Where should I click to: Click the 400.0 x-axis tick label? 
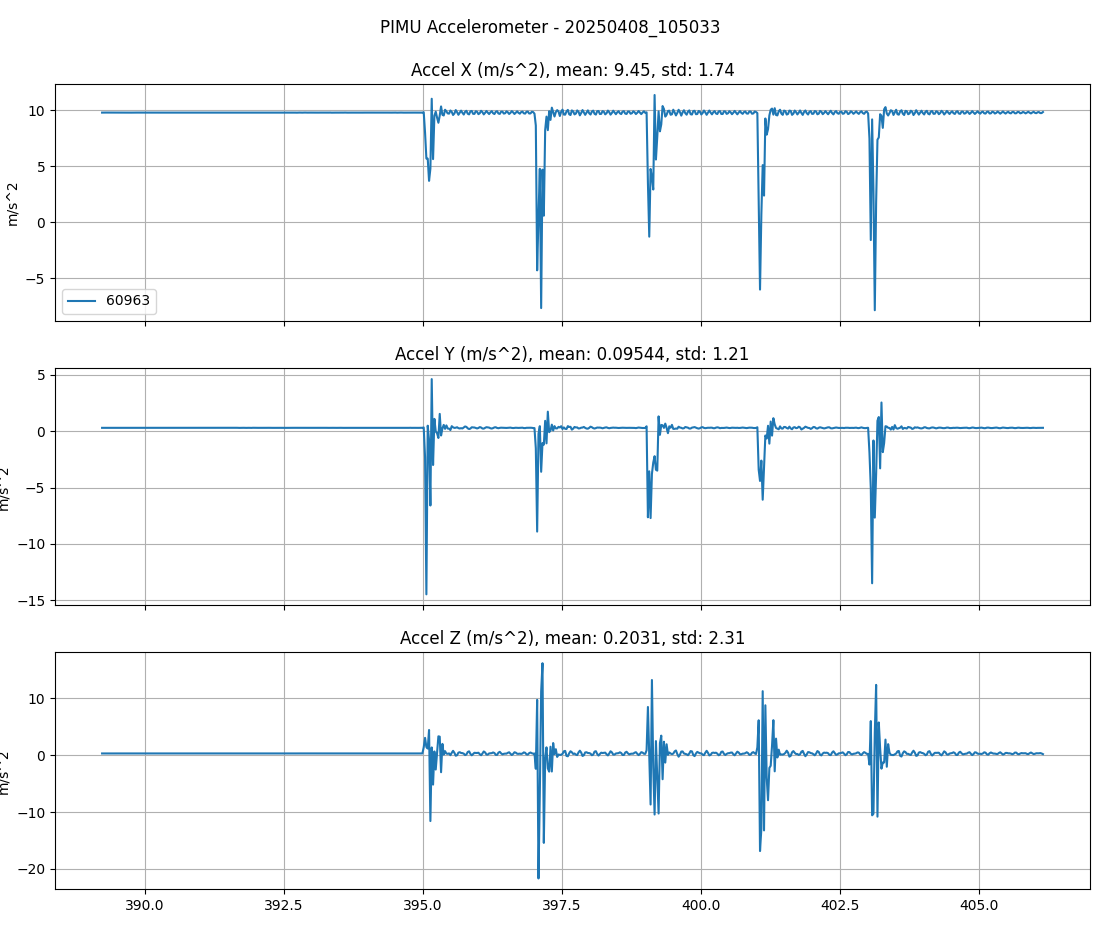pos(701,905)
